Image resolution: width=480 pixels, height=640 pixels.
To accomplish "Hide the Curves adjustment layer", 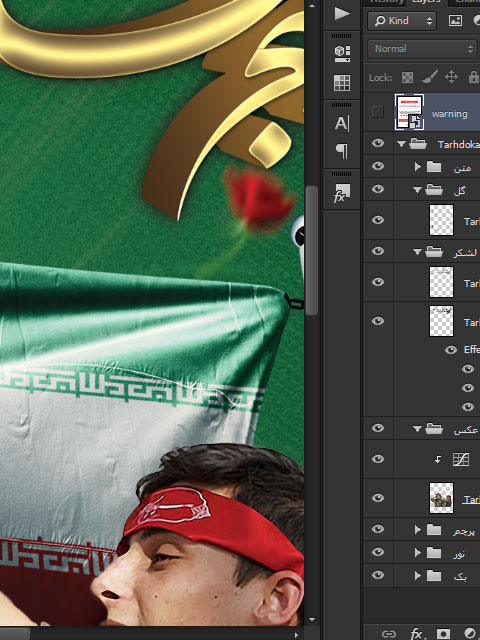I will tap(378, 459).
